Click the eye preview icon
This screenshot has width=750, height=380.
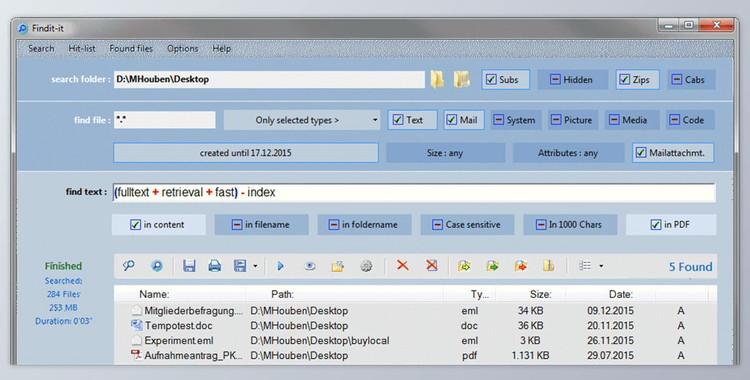click(310, 266)
